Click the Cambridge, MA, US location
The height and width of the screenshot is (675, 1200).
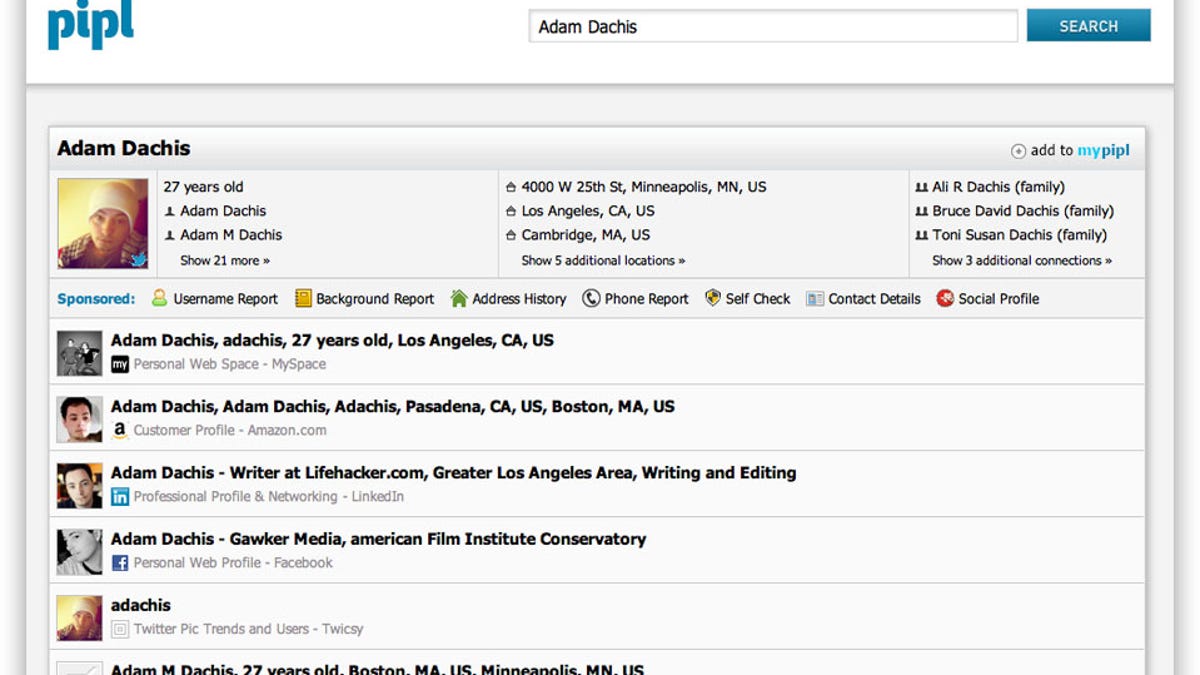585,235
